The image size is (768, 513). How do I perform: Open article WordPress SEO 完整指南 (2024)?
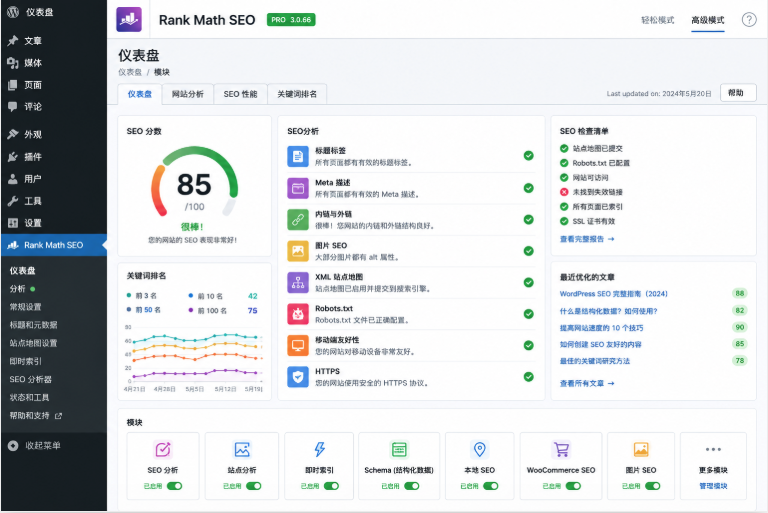coord(614,293)
